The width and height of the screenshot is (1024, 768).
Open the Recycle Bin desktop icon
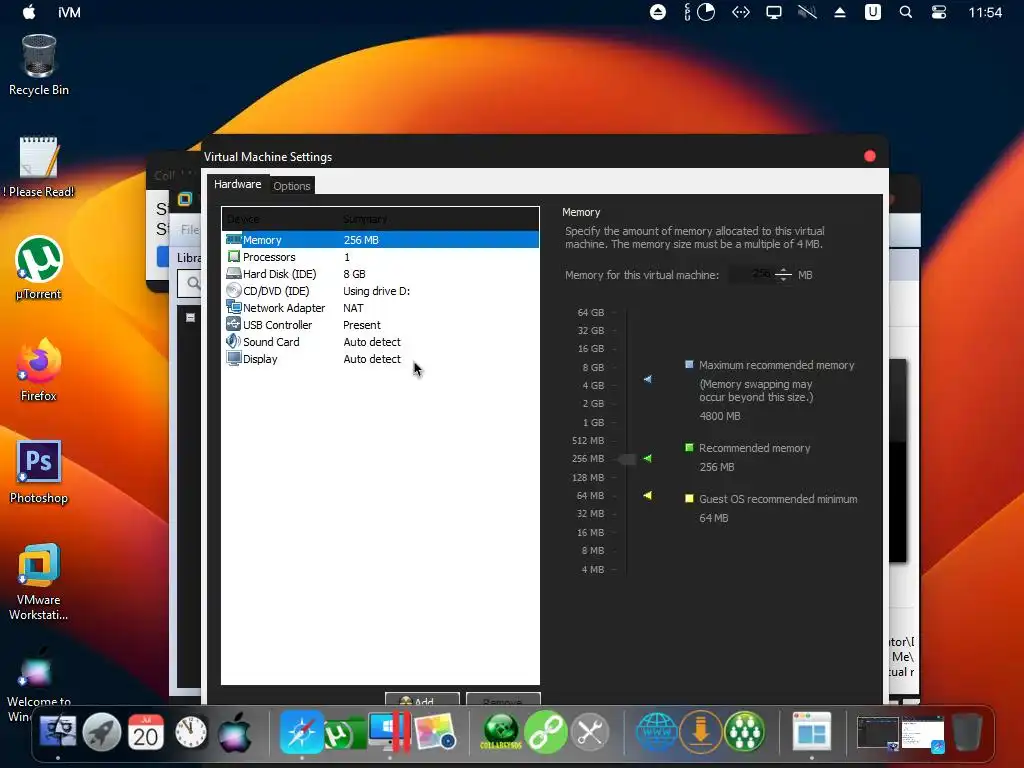pyautogui.click(x=39, y=65)
